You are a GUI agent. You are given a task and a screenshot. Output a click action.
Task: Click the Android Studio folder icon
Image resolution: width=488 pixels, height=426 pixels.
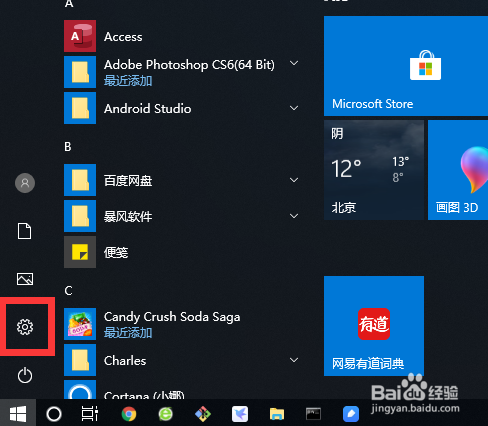point(80,108)
